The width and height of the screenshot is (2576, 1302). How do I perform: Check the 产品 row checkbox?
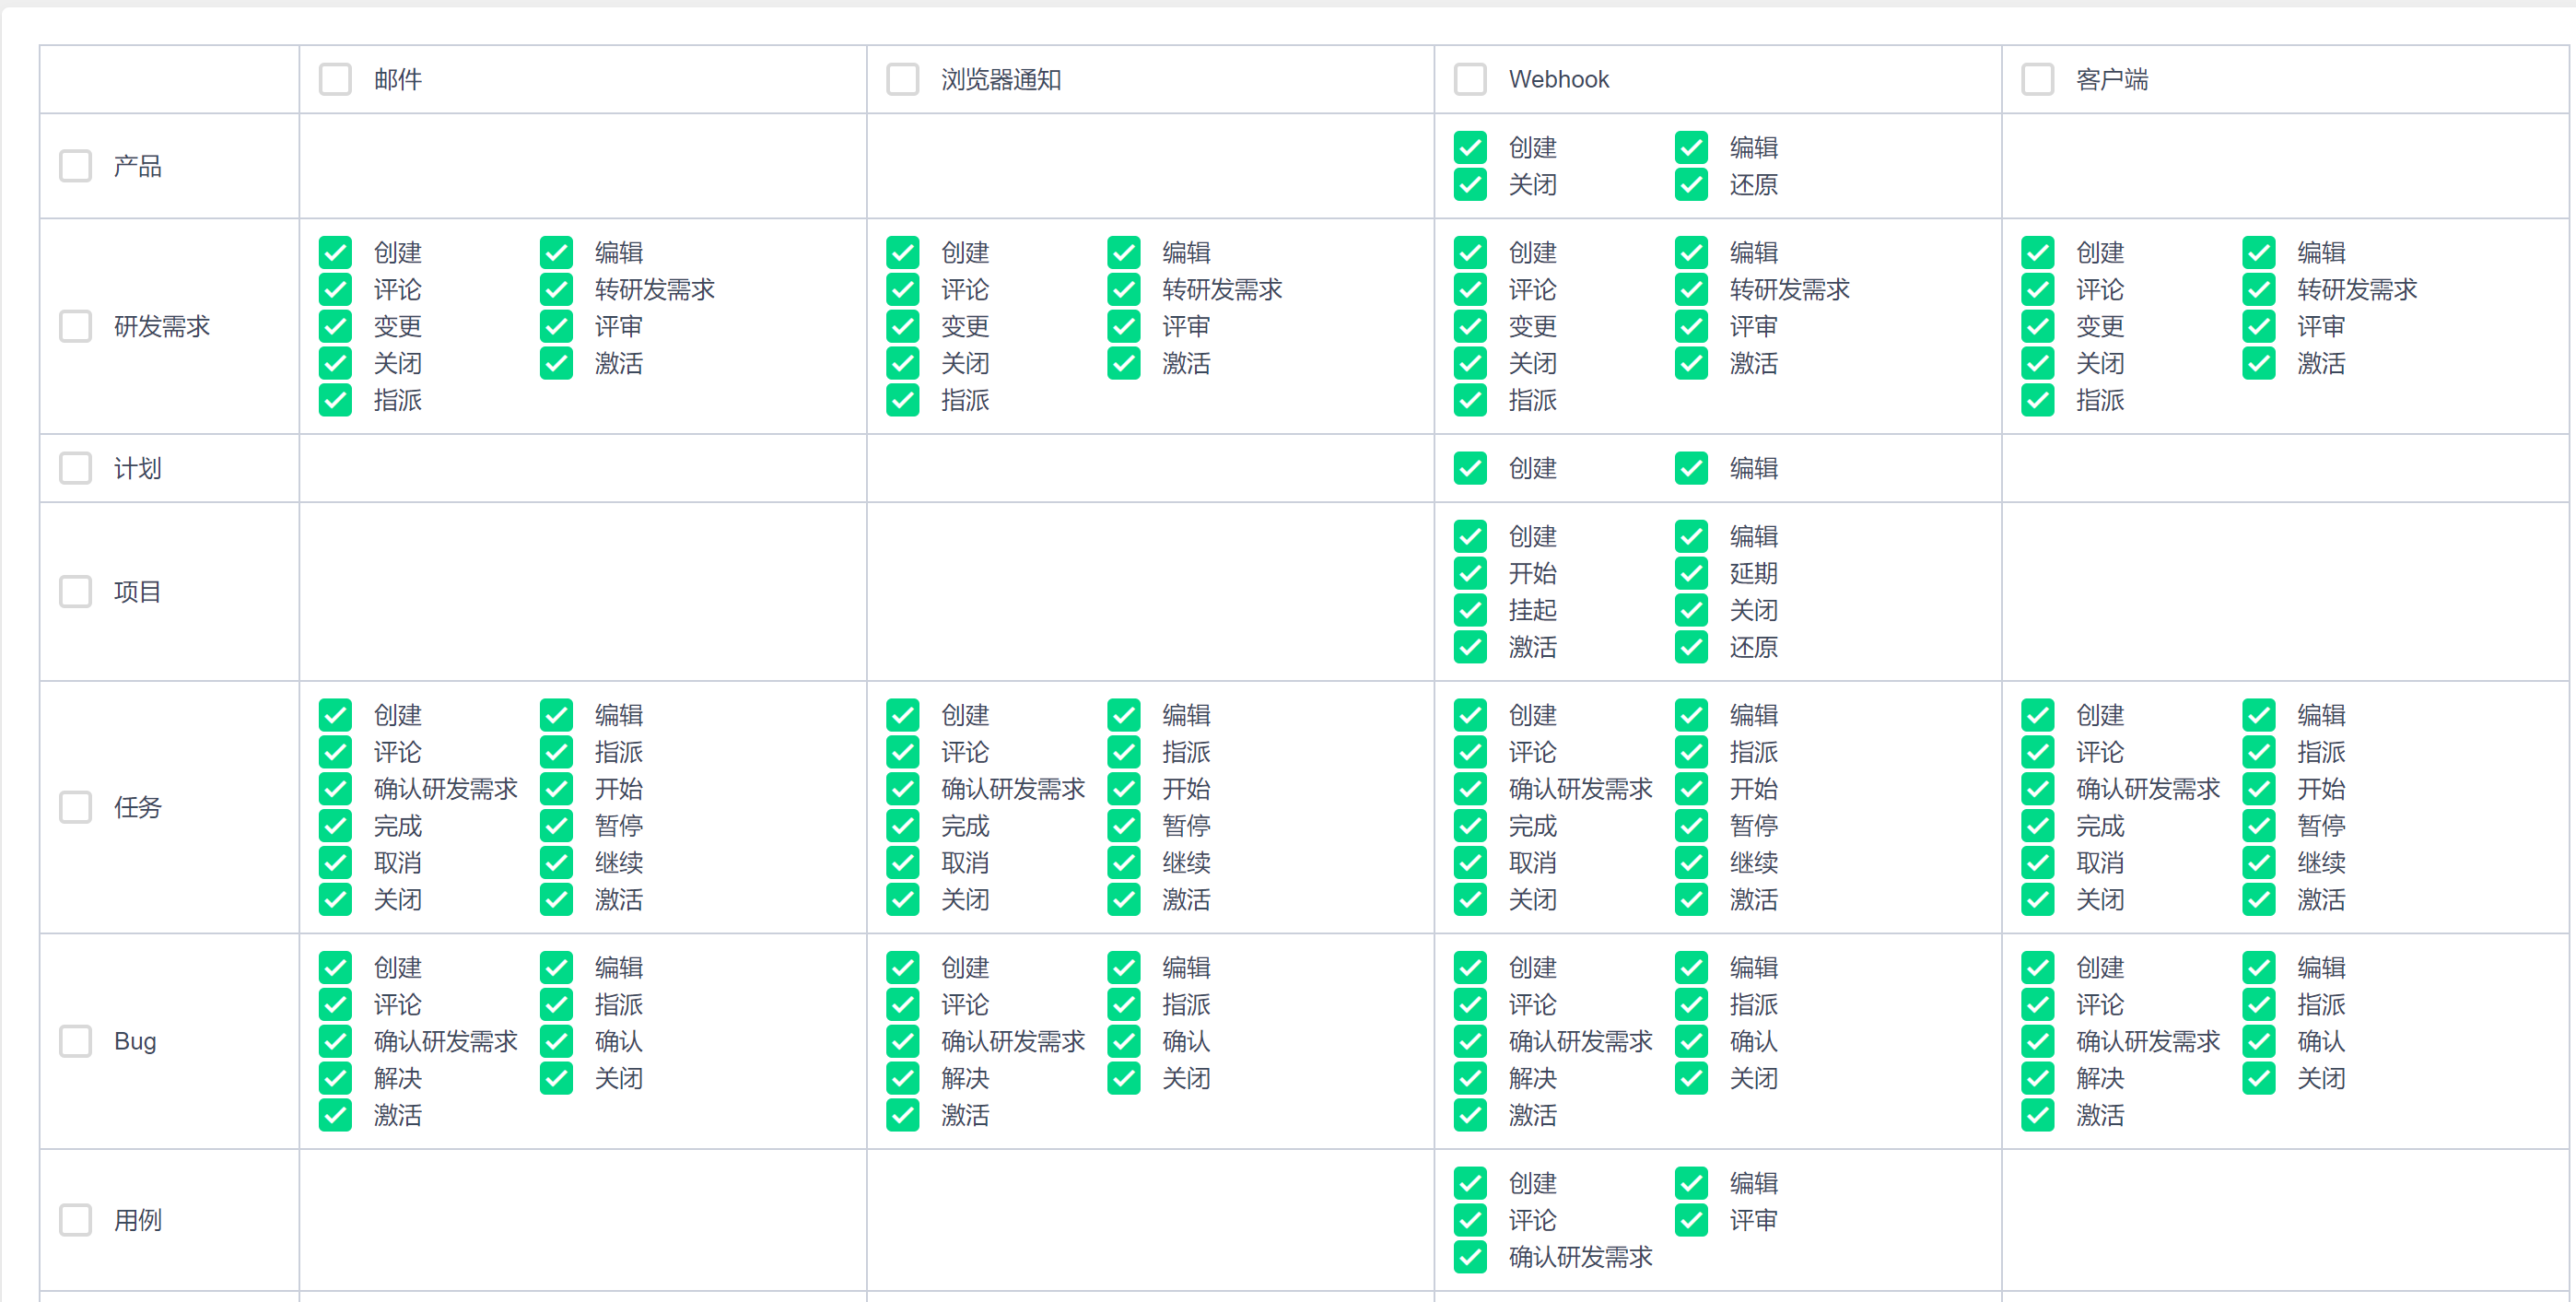[x=75, y=166]
